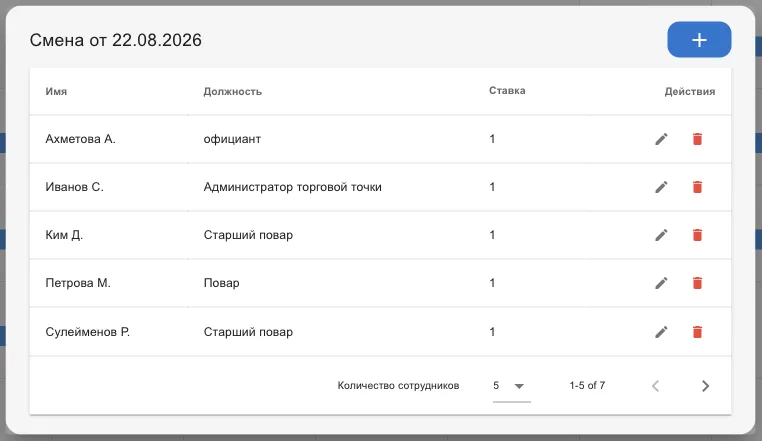
Task: Select the name cell Иванов С.
Action: tap(74, 187)
